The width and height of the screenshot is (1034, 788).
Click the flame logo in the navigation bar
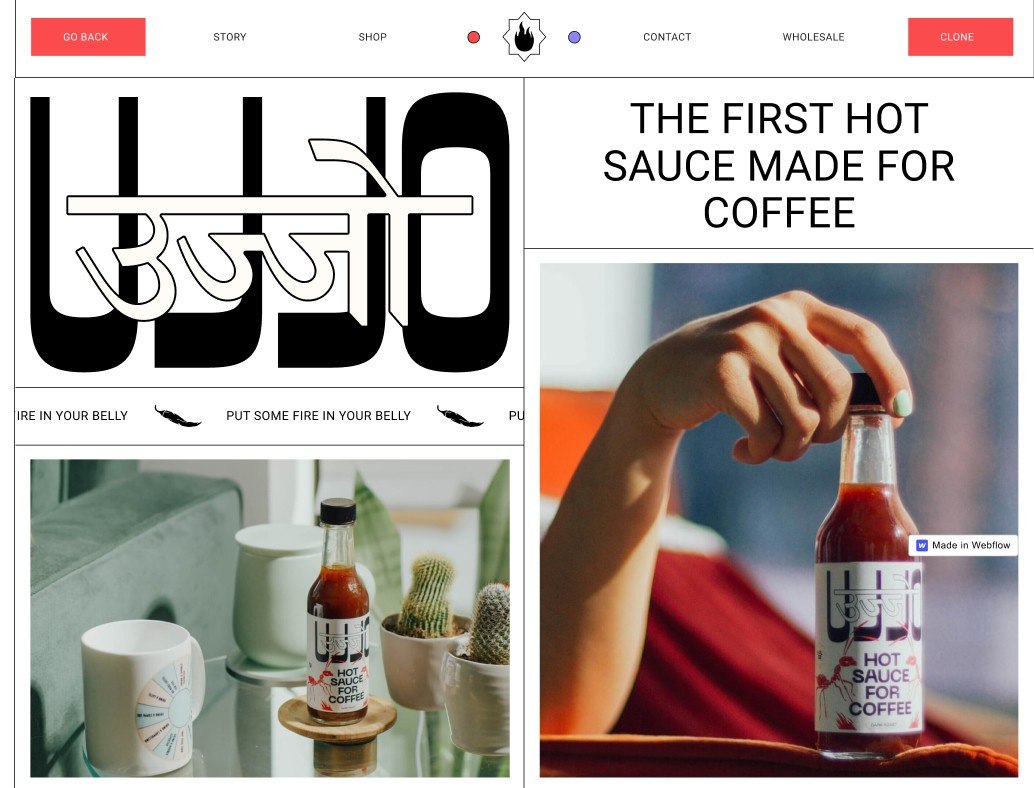click(524, 37)
